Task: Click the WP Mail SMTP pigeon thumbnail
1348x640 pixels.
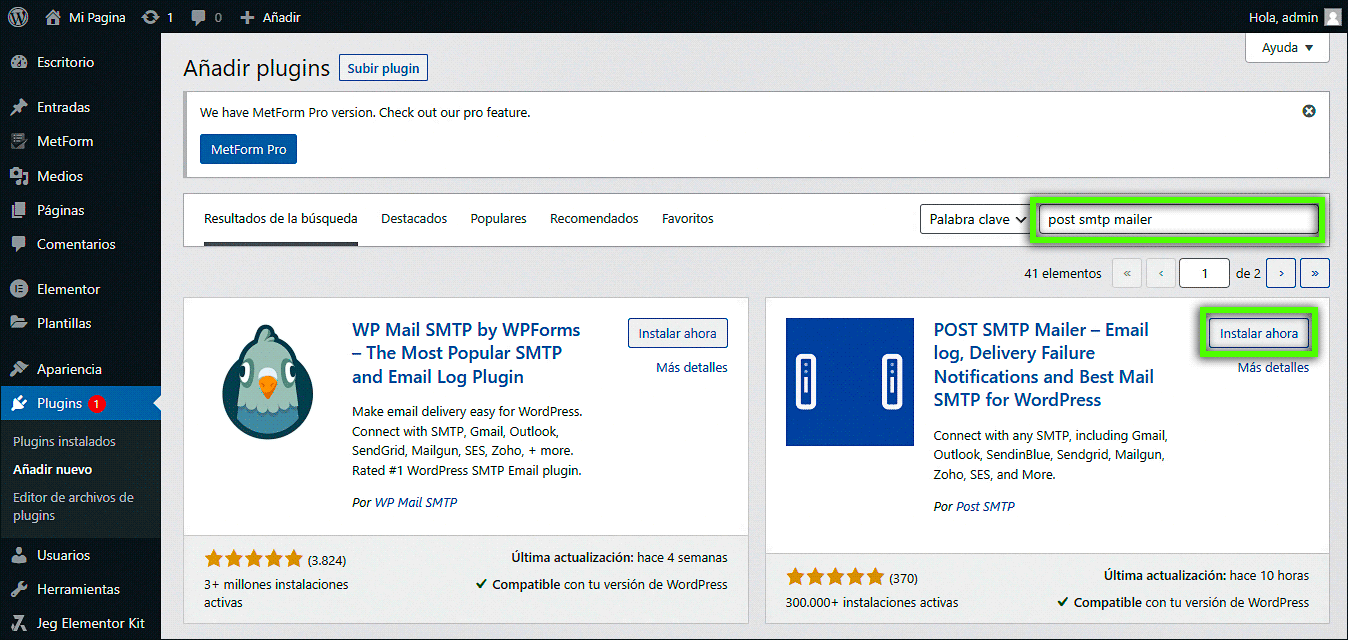Action: point(267,382)
